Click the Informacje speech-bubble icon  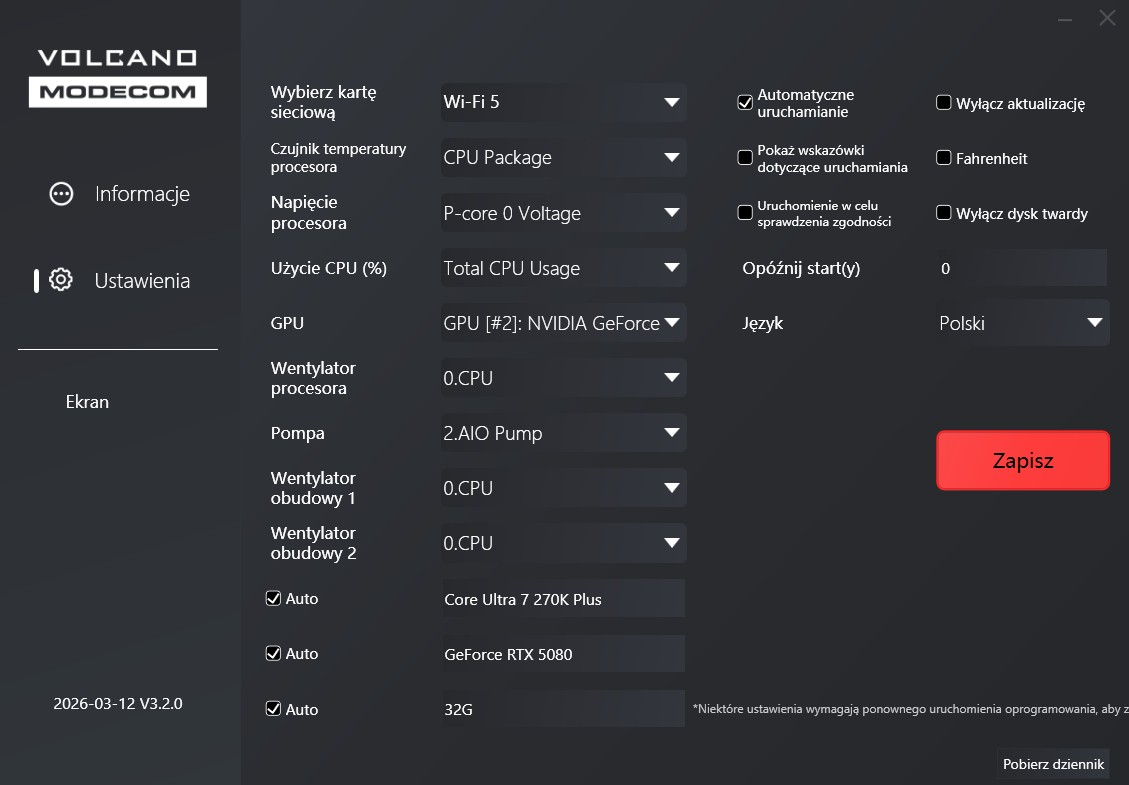click(61, 194)
